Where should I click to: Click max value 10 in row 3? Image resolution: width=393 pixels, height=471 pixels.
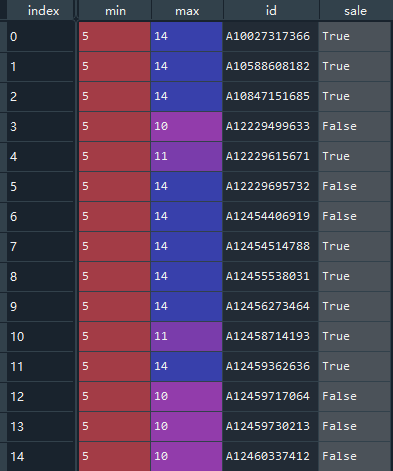186,126
